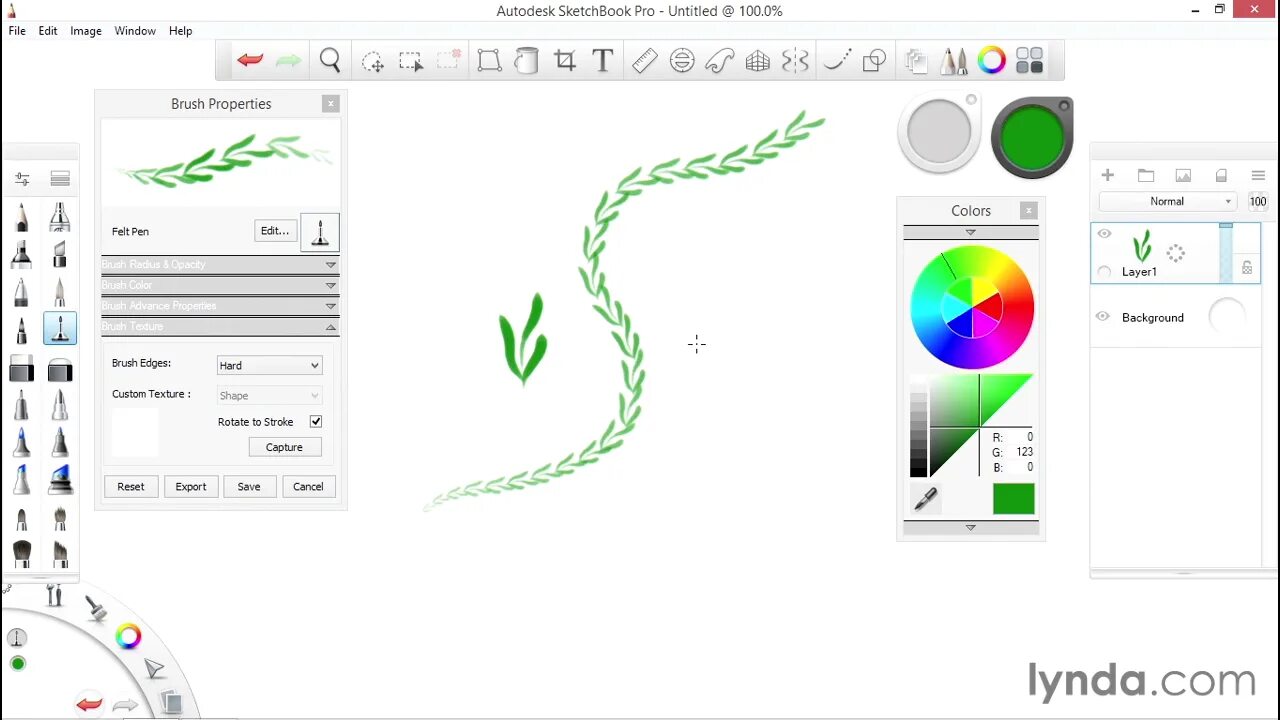Select the Steady Stroke tool
This screenshot has height=720, width=1280.
836,61
